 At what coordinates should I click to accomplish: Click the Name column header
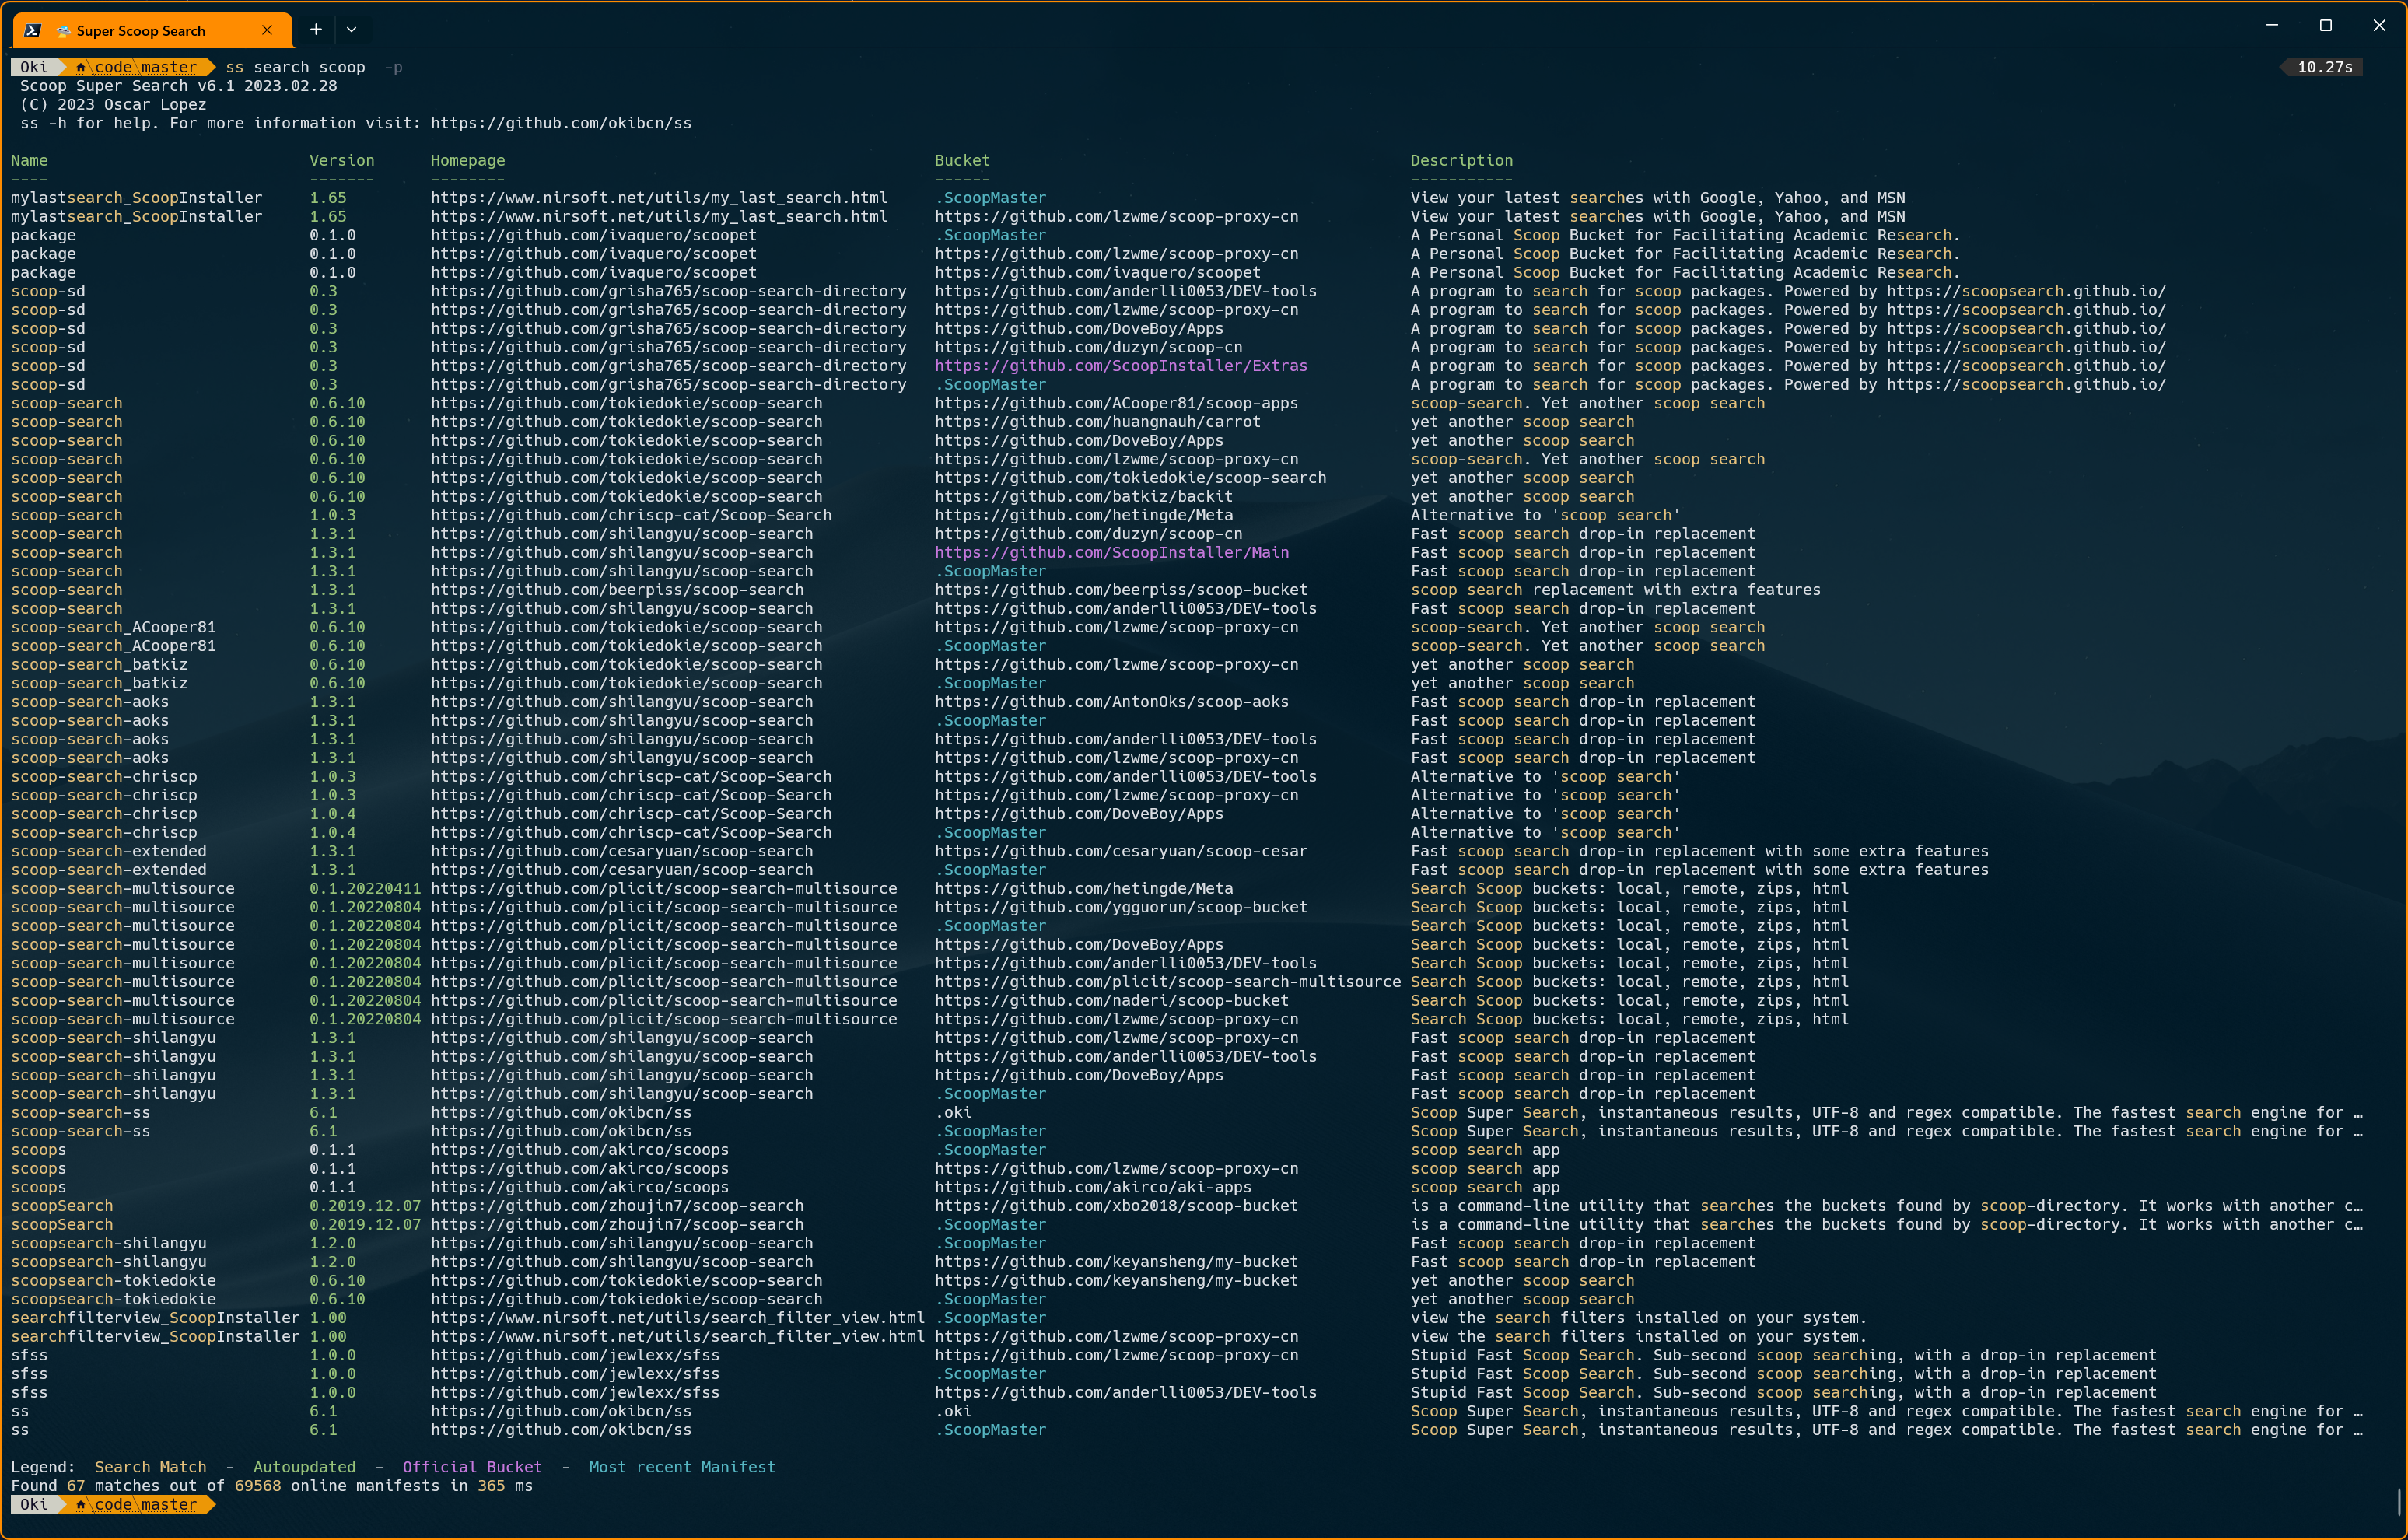click(29, 160)
